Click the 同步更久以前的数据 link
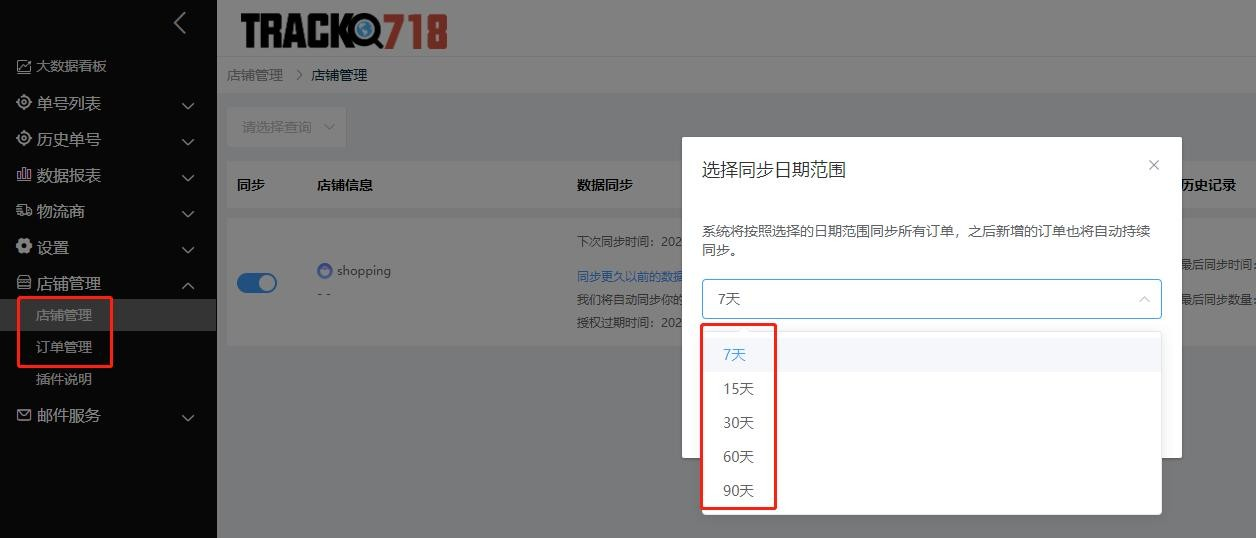1256x538 pixels. point(630,277)
